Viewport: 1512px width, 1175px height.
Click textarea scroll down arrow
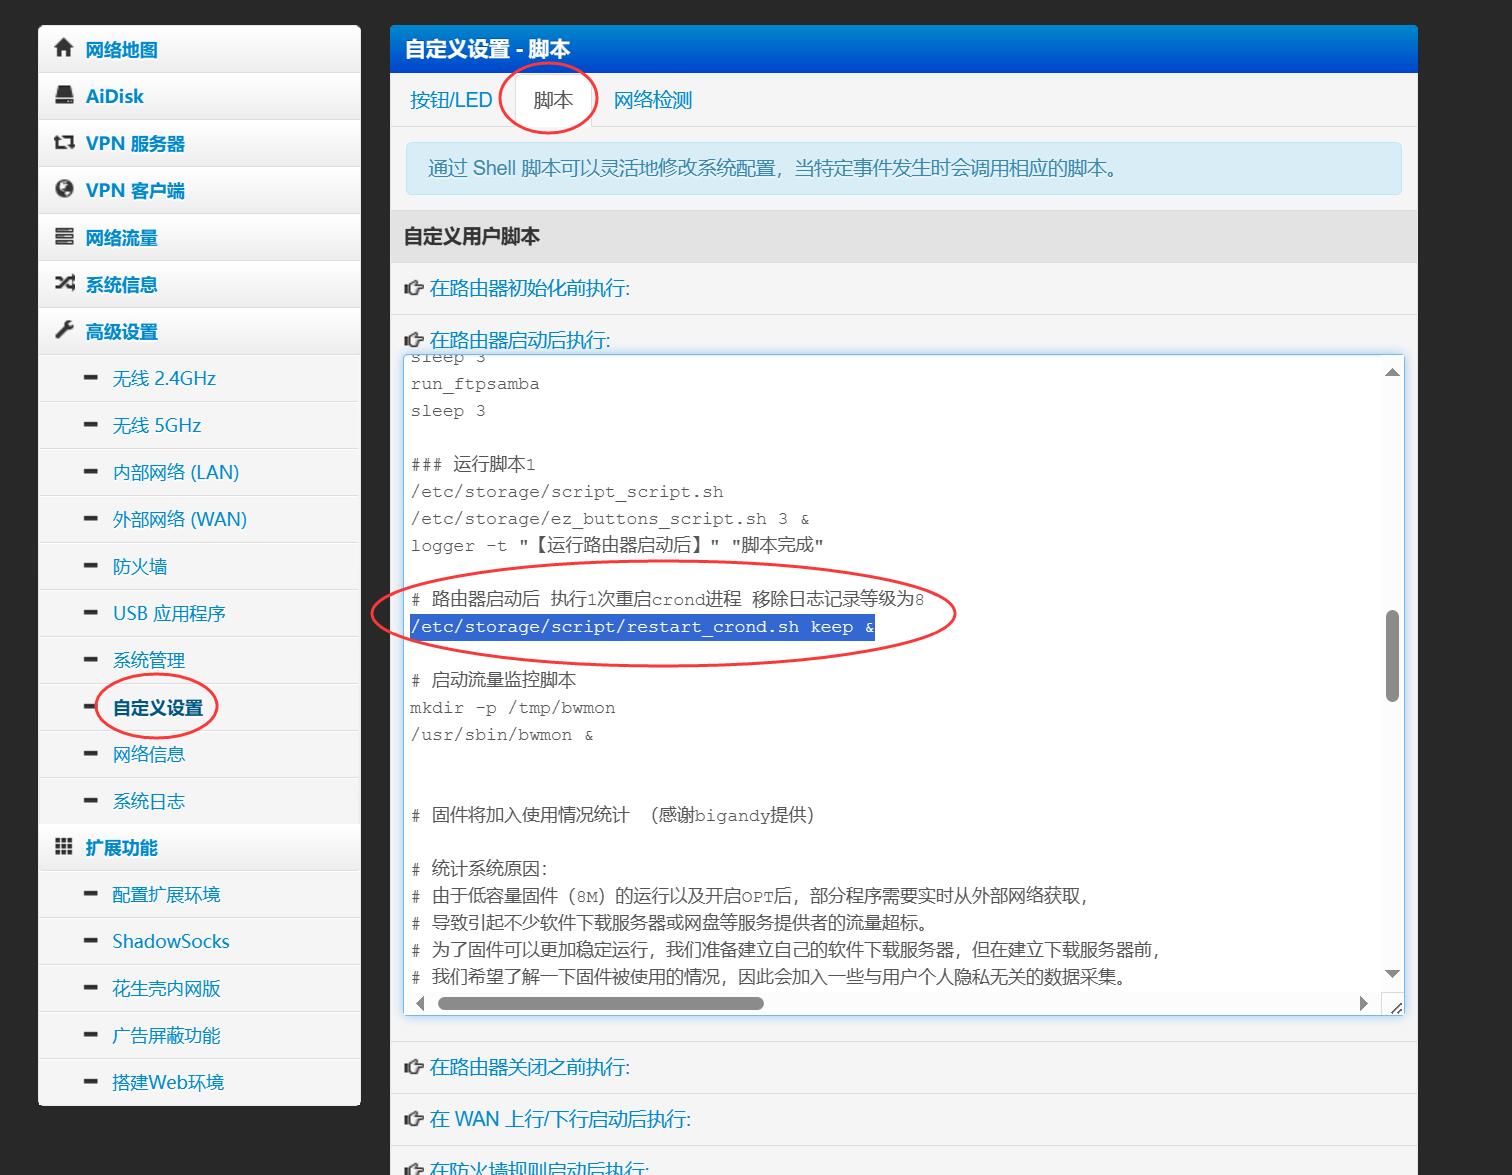[1392, 974]
